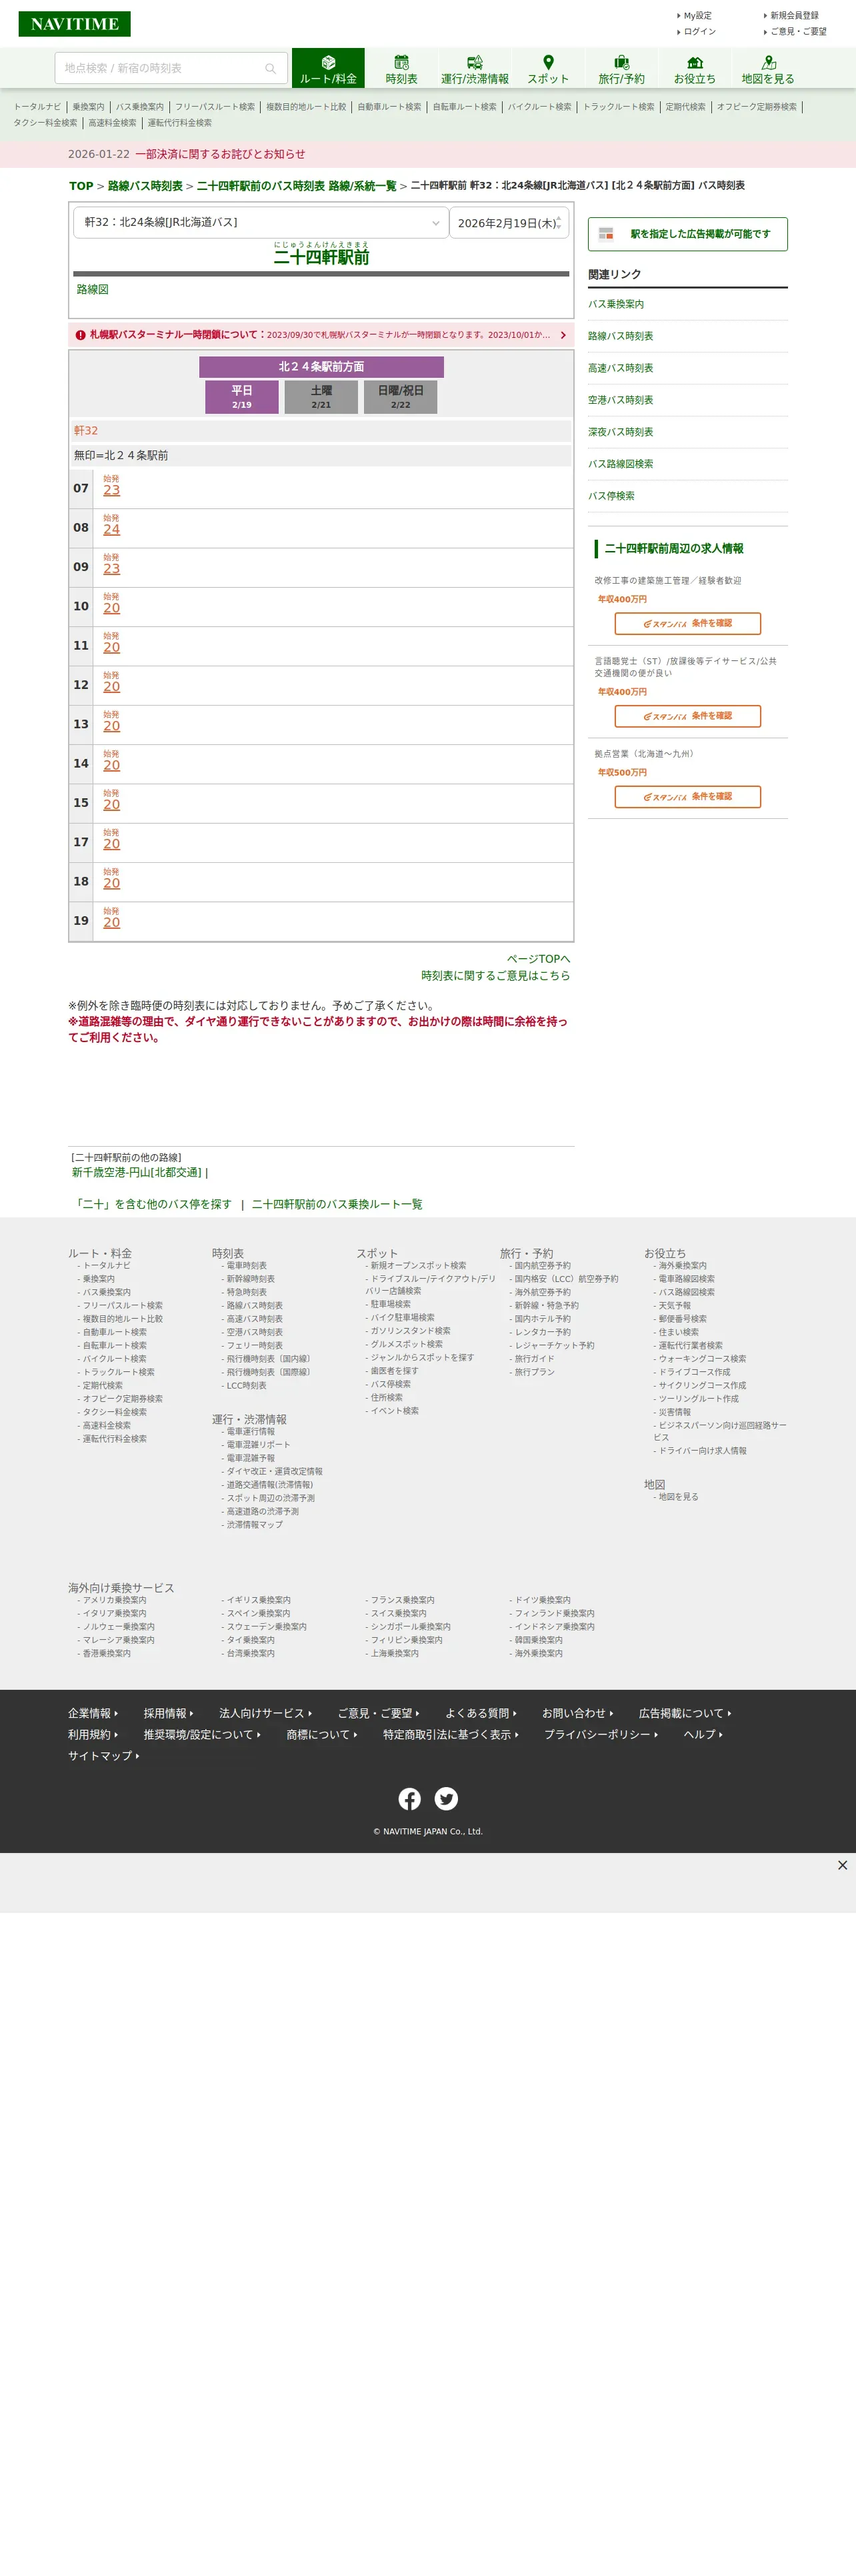Expand the 札幌駅バスターミナル closure notice arrow
Image resolution: width=856 pixels, height=2576 pixels.
[563, 335]
